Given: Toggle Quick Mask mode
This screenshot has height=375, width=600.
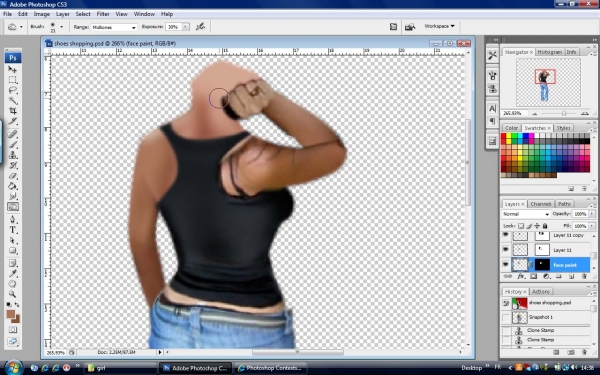Looking at the screenshot, I should 13,329.
